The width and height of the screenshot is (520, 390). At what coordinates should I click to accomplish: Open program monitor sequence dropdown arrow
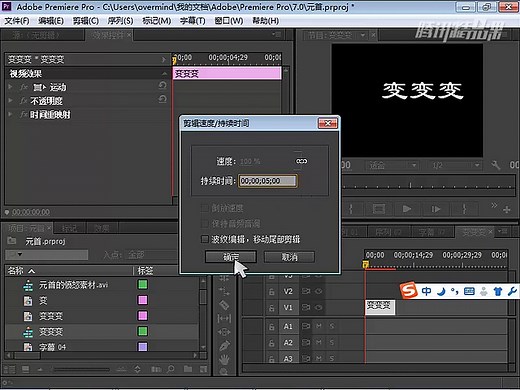(362, 35)
